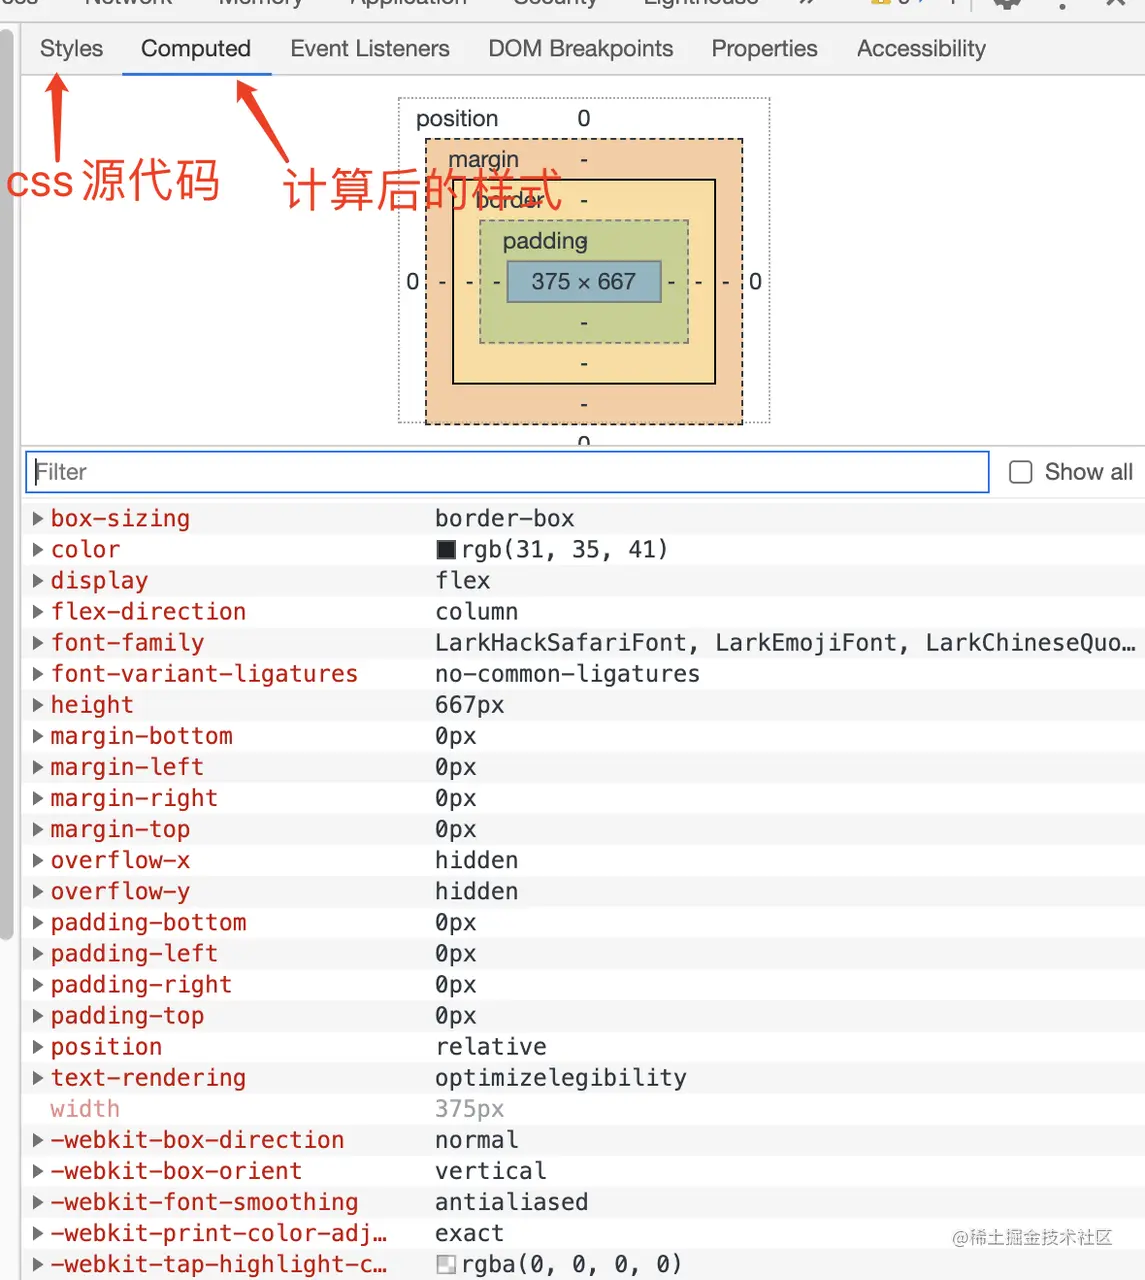Expand the color property trace
This screenshot has width=1145, height=1280.
(38, 549)
